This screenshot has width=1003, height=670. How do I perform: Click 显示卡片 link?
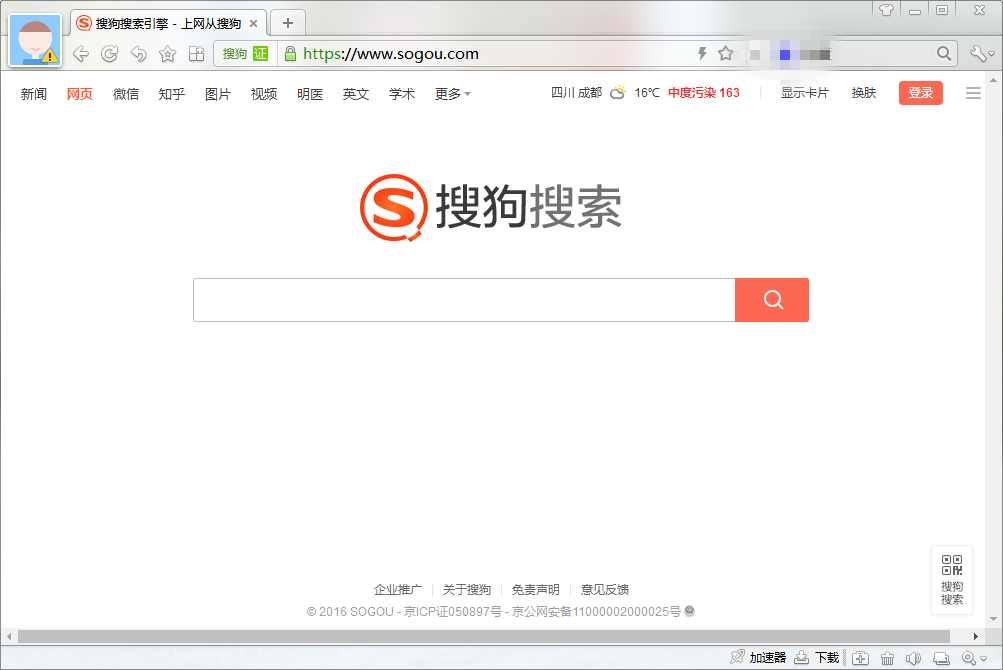point(804,93)
